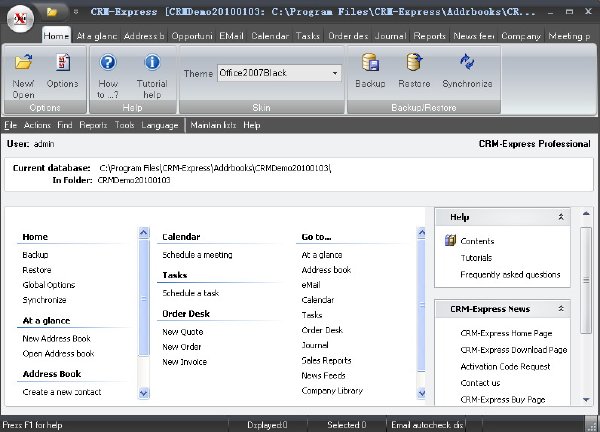Open Frequently asked questions link
600x432 pixels.
[x=510, y=274]
